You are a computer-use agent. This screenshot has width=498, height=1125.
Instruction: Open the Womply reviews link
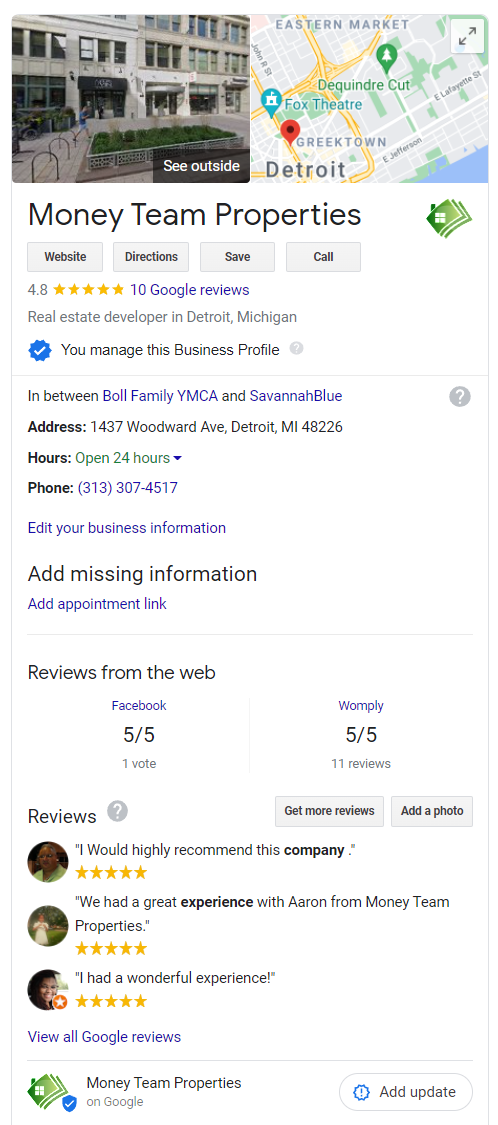(361, 706)
